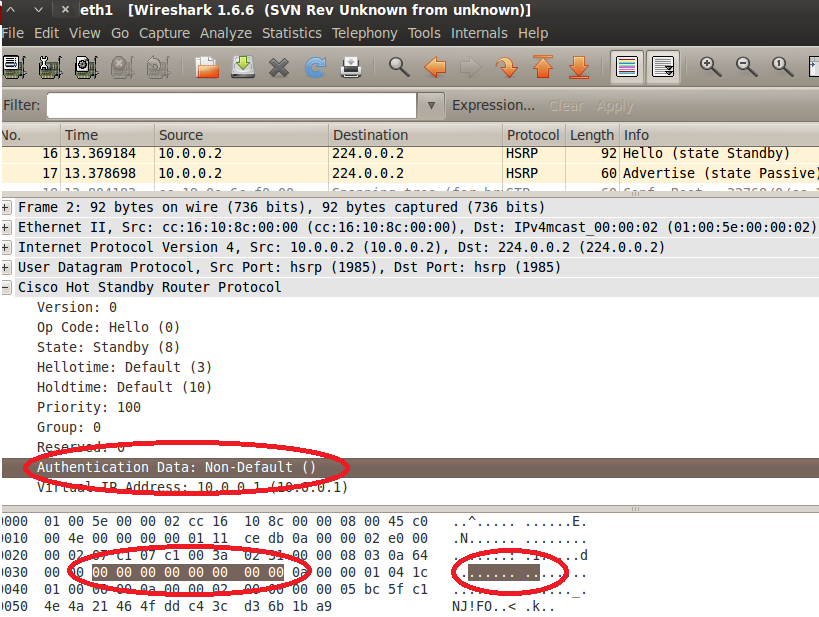Open the Analyze menu
This screenshot has width=819, height=617.
pyautogui.click(x=226, y=33)
